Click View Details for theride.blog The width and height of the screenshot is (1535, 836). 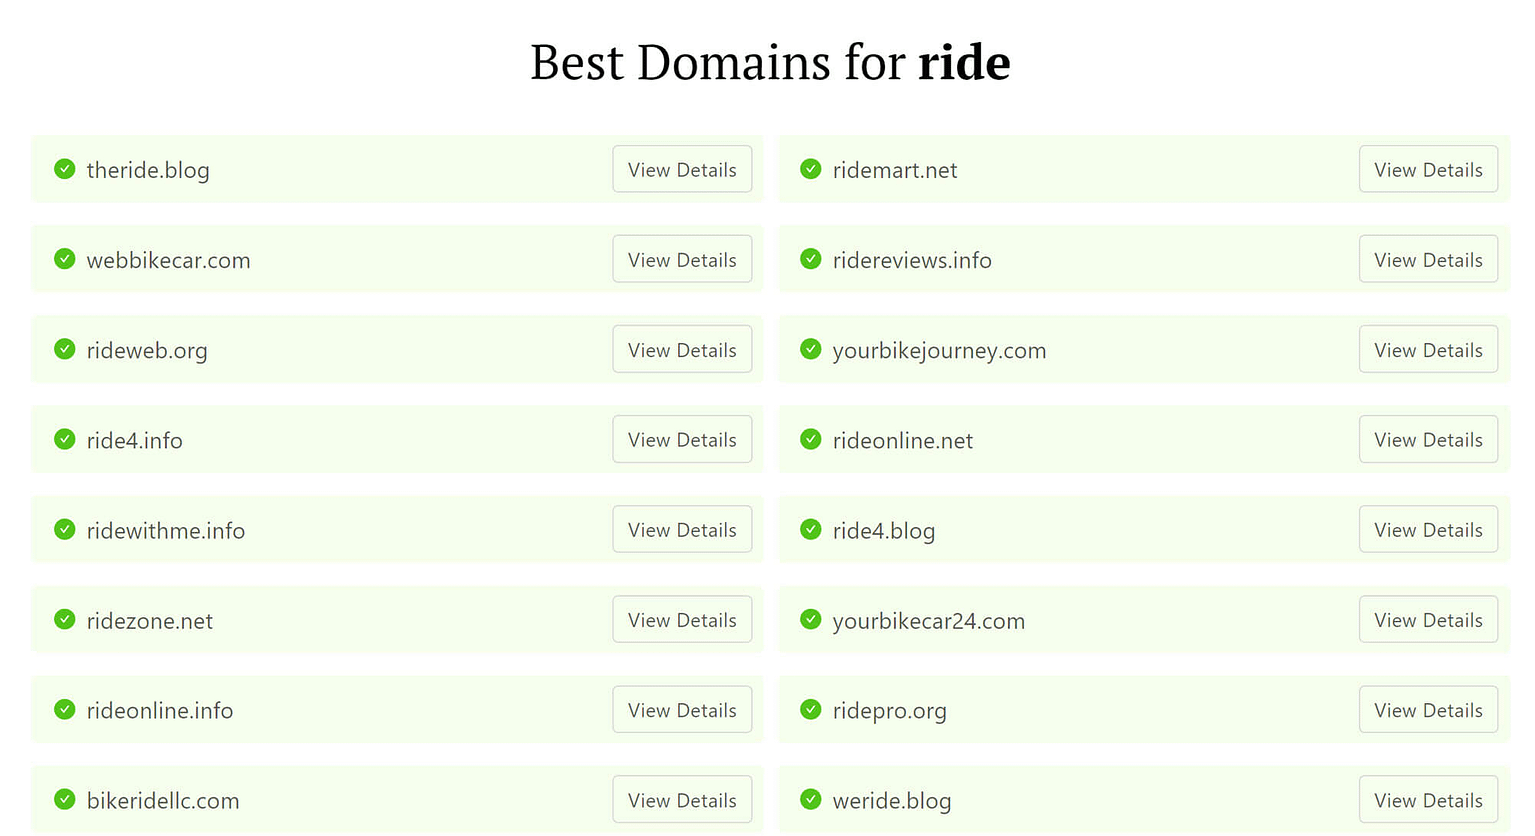pos(682,169)
